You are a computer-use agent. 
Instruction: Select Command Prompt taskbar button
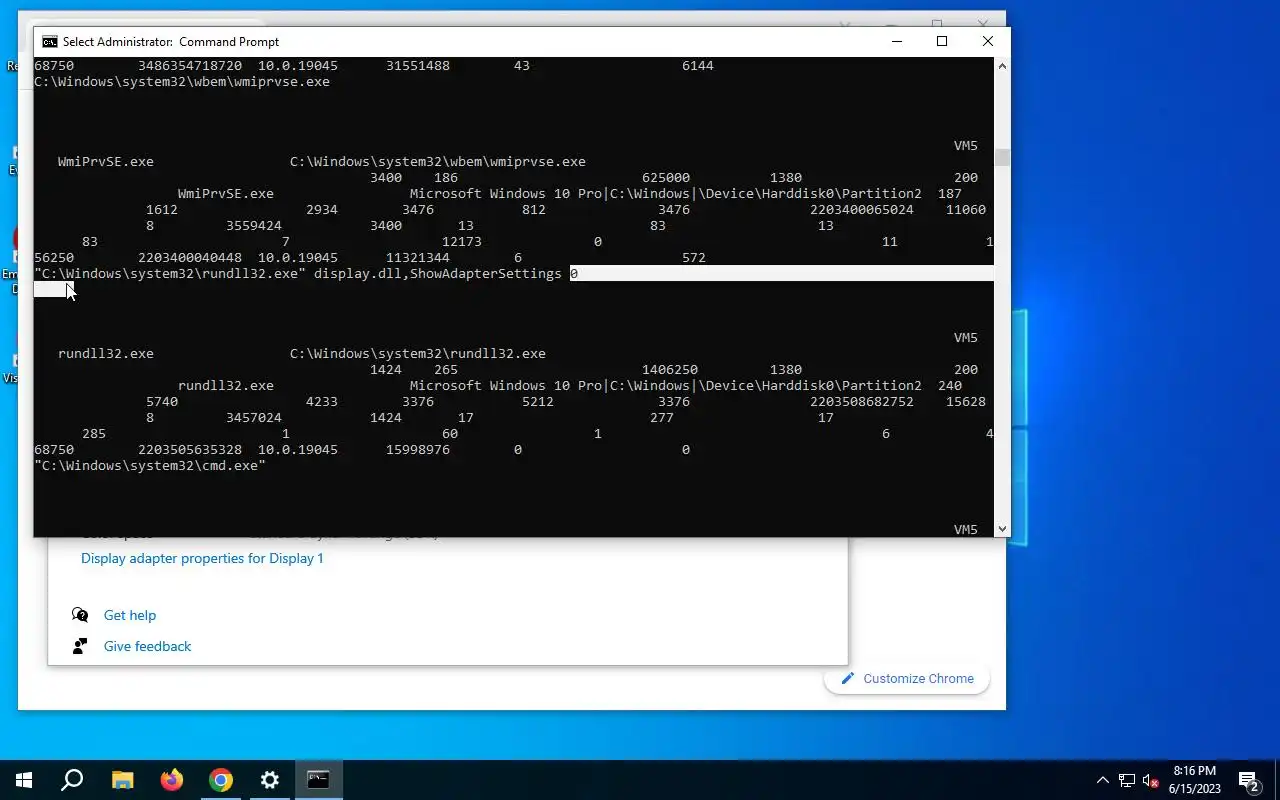click(319, 780)
